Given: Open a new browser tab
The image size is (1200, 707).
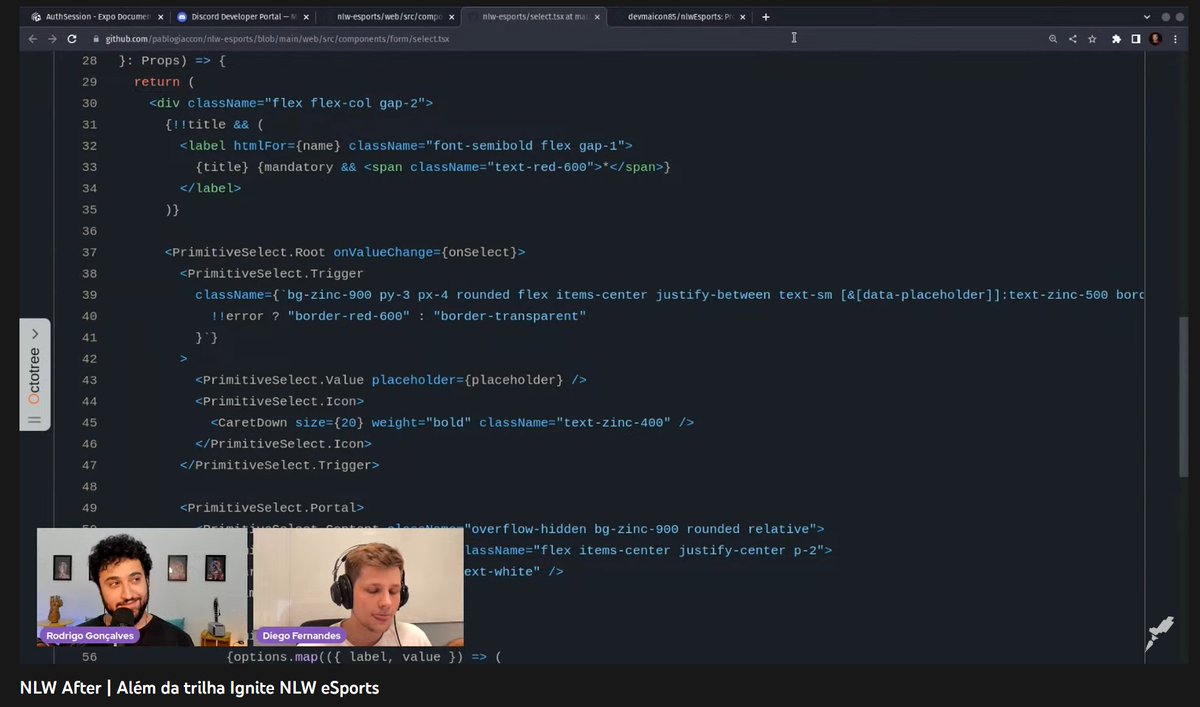Looking at the screenshot, I should tap(766, 17).
